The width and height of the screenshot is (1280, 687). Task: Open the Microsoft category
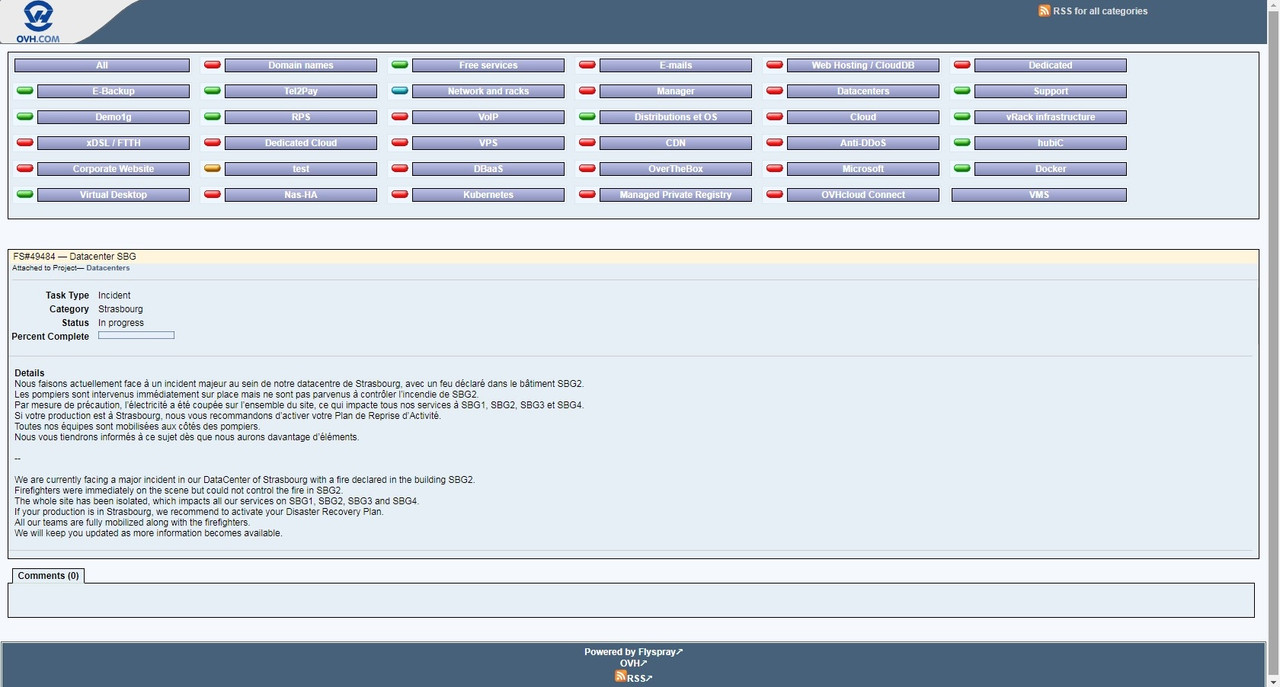pos(863,169)
